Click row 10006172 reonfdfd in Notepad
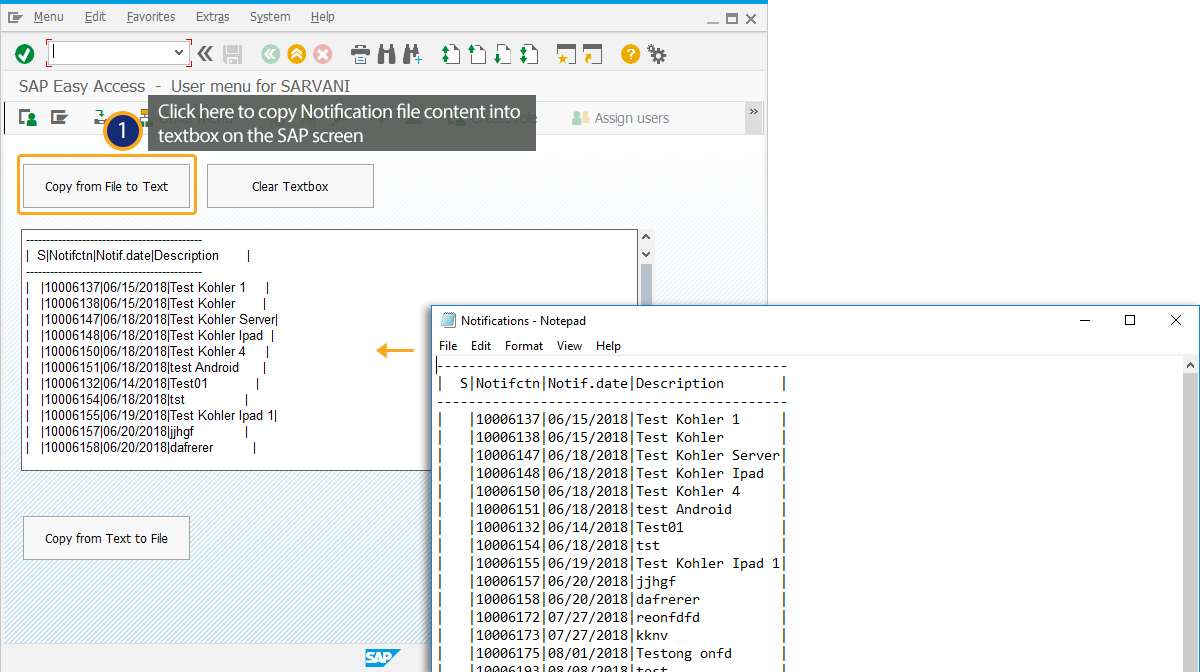The width and height of the screenshot is (1200, 672). tap(611, 617)
